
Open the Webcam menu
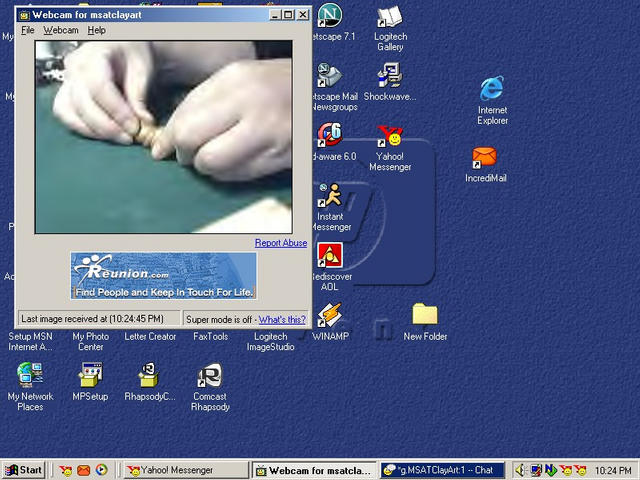click(61, 30)
